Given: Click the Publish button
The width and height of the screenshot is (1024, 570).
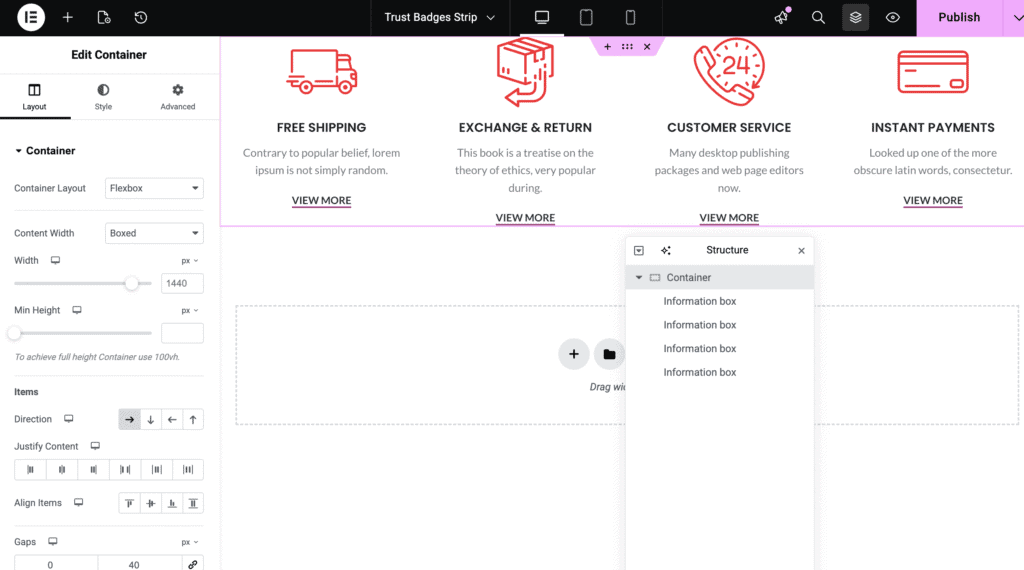Looking at the screenshot, I should (959, 18).
